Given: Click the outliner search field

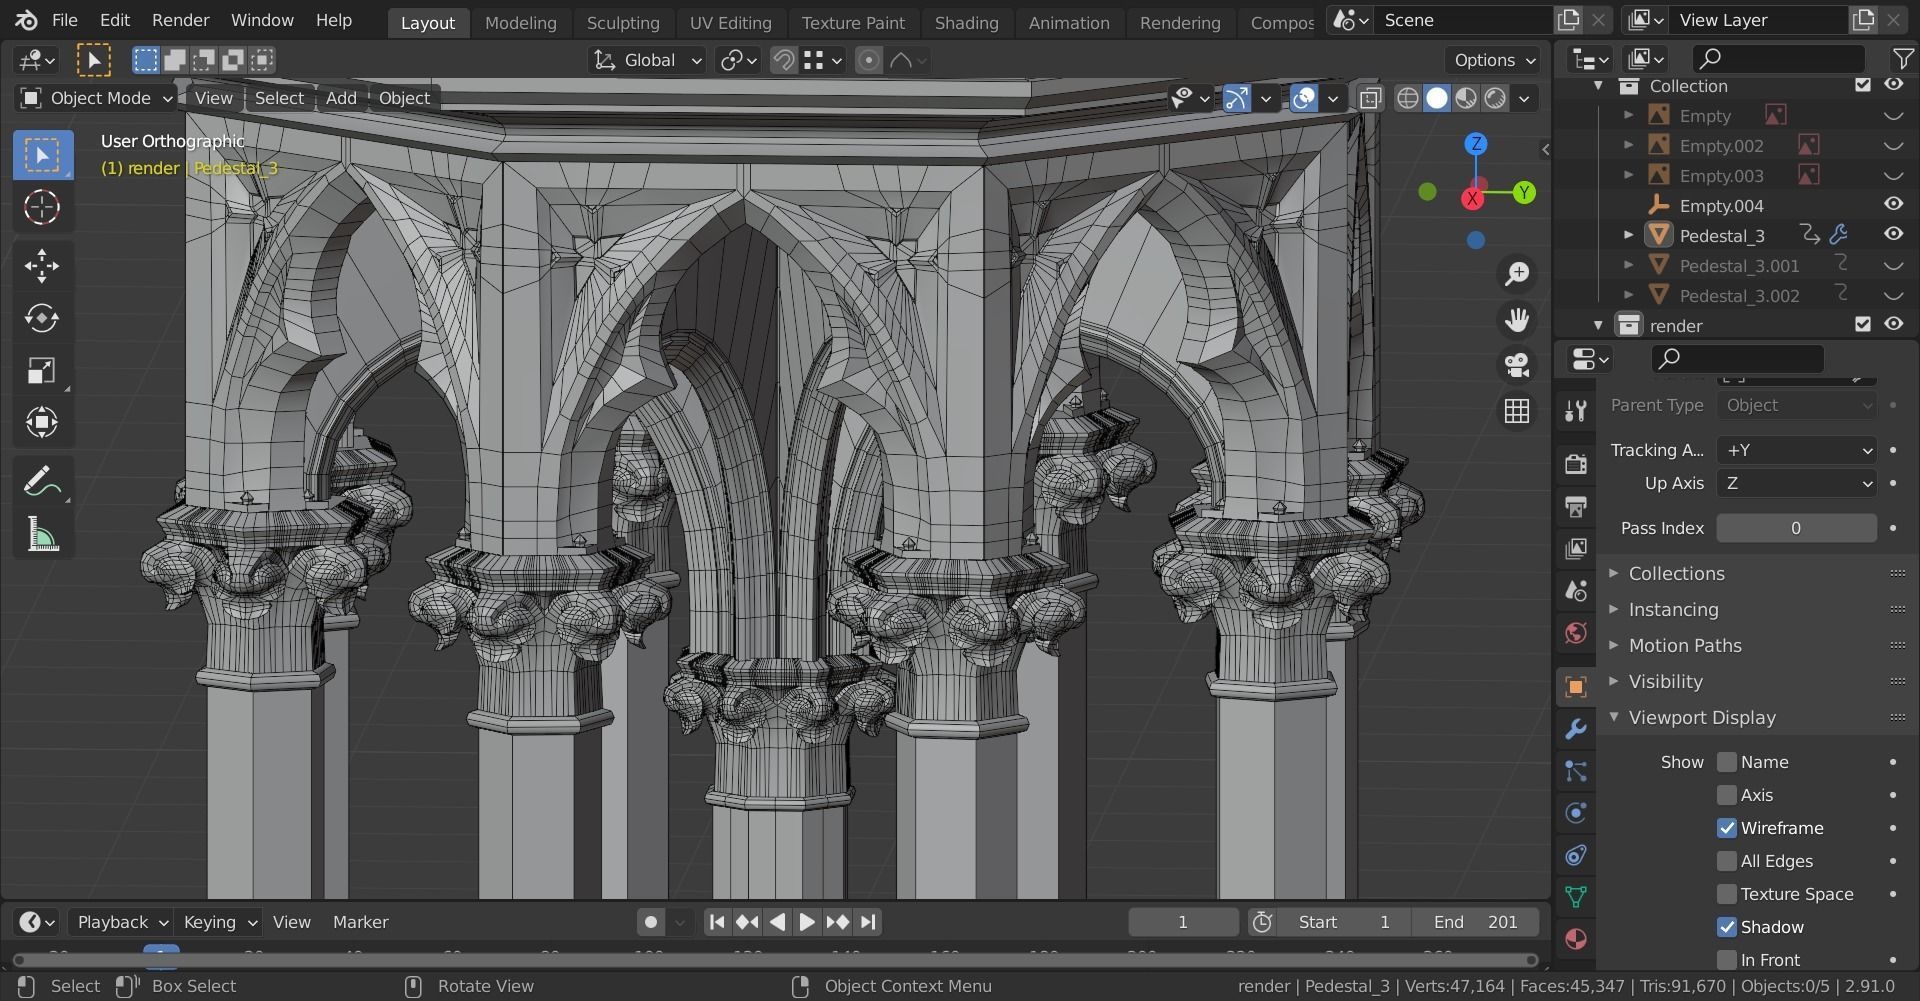Looking at the screenshot, I should pos(1778,59).
